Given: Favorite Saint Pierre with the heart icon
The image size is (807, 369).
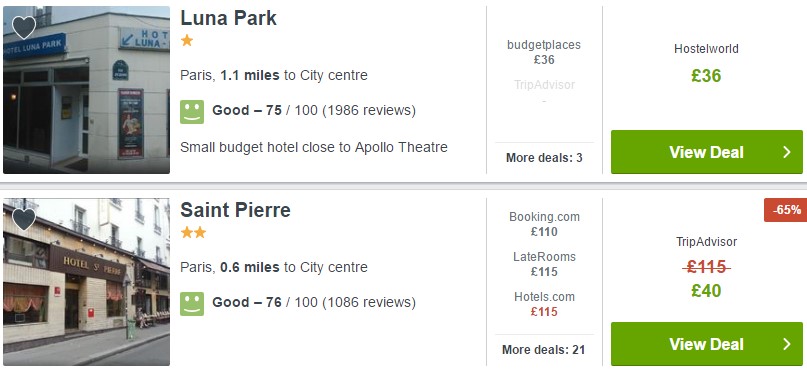Looking at the screenshot, I should click(24, 219).
